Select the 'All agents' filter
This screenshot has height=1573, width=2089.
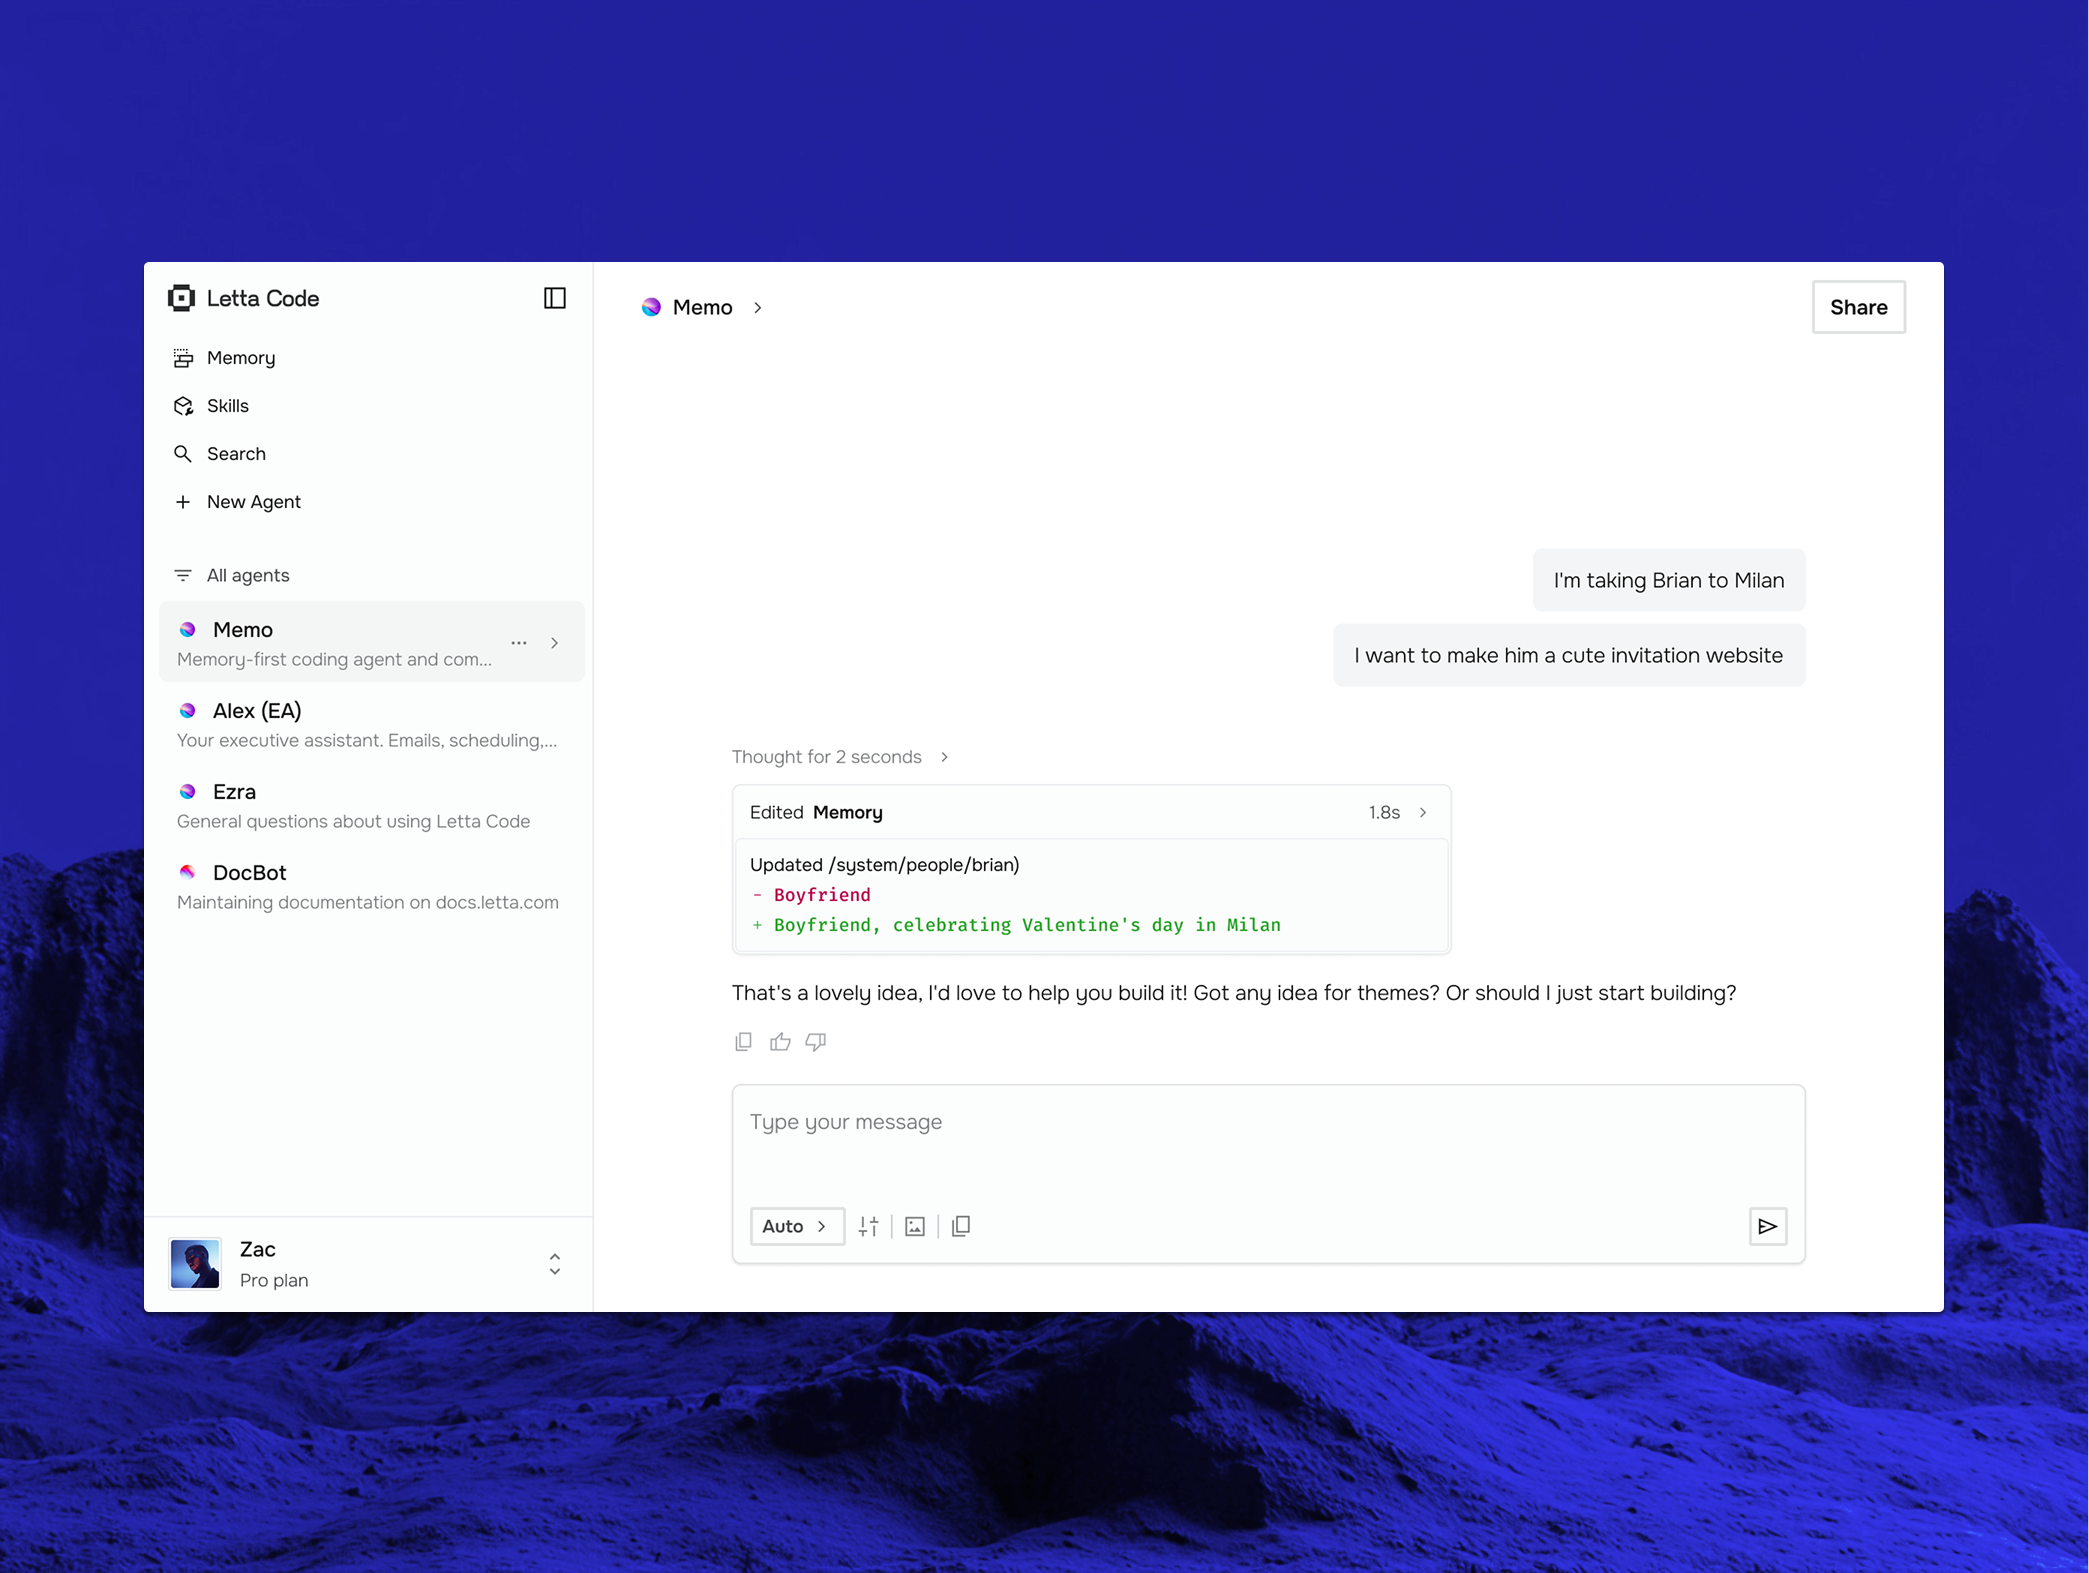246,575
